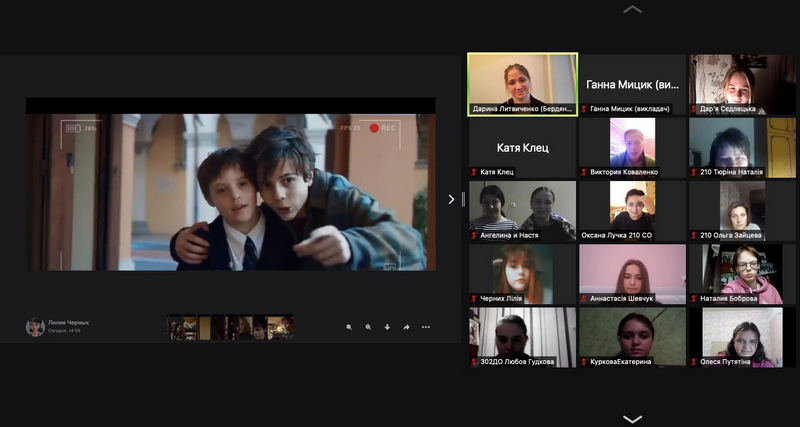800x427 pixels.
Task: Click muted mic icon for 210 Ольга Зайцева
Action: pyautogui.click(x=694, y=236)
